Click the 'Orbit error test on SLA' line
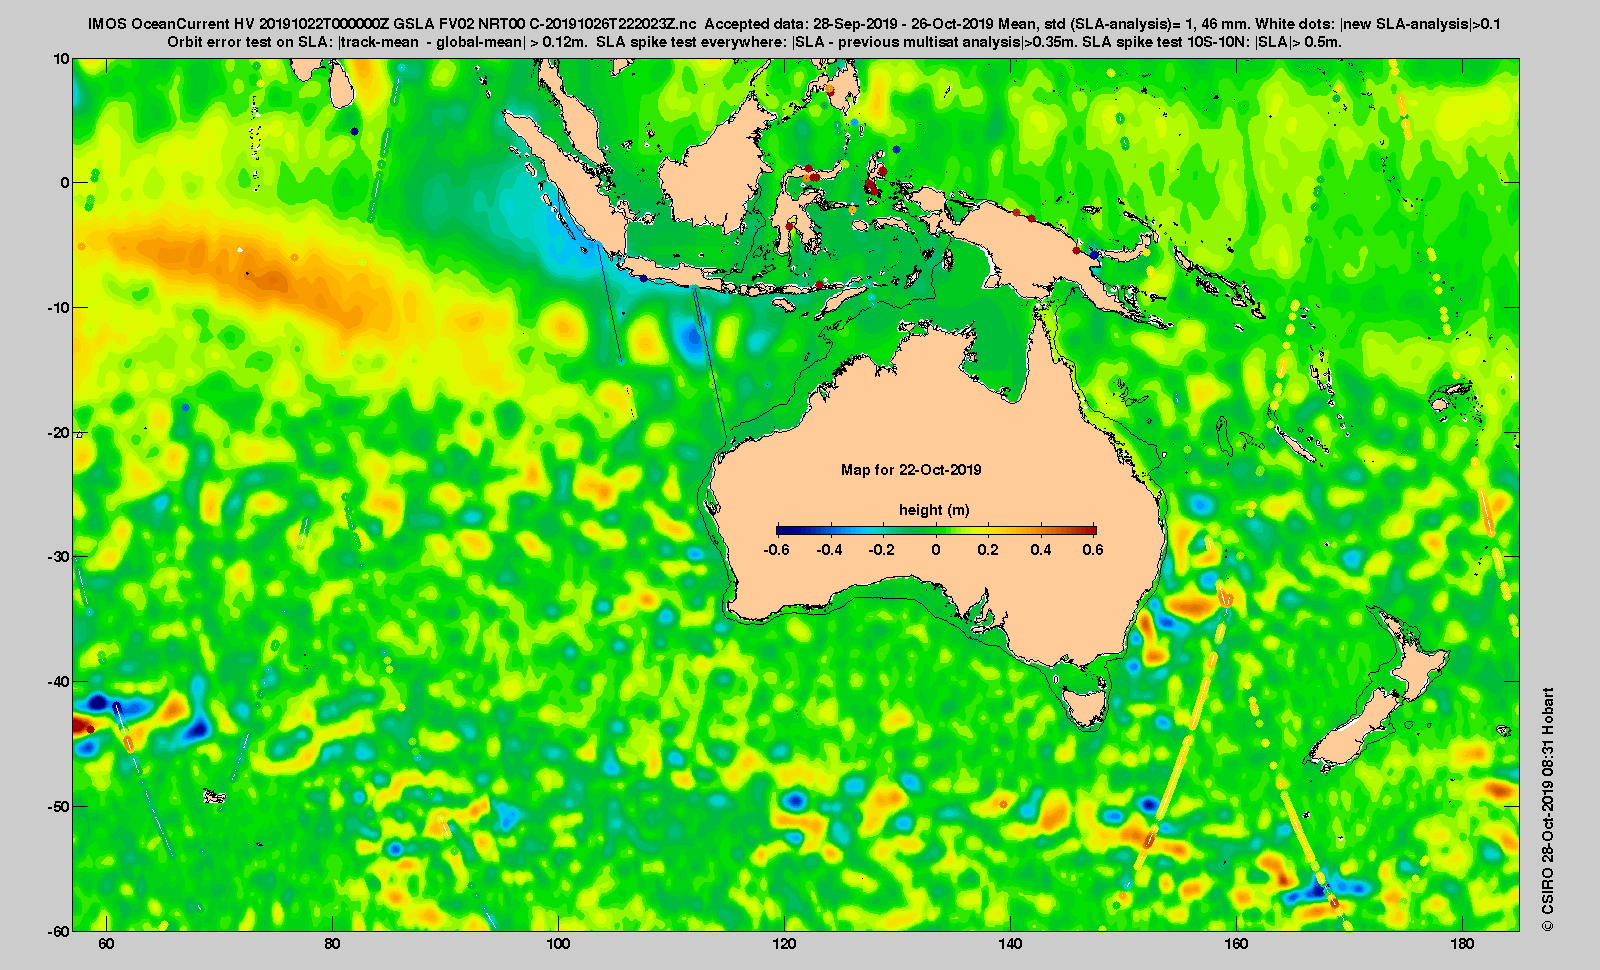The width and height of the screenshot is (1600, 970). coord(755,42)
